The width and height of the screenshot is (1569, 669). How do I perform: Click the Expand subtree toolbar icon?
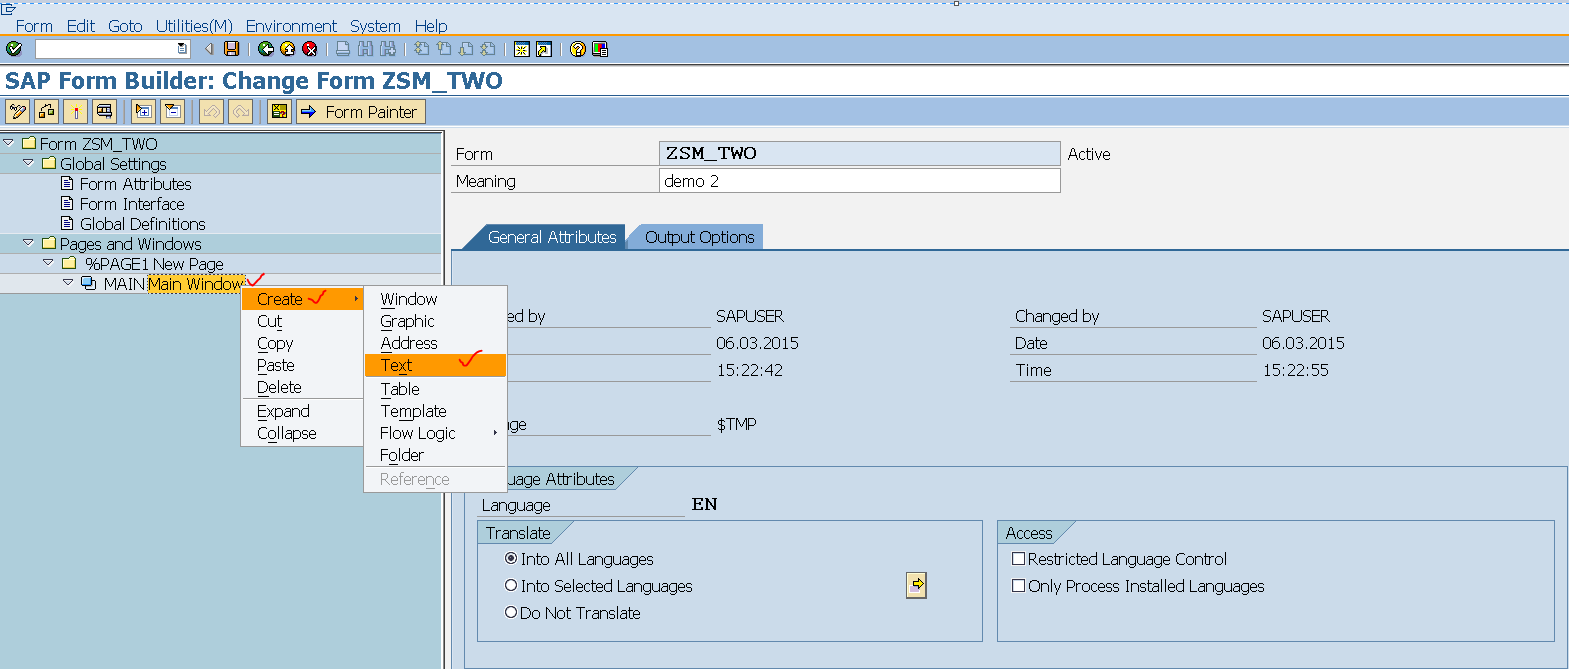(143, 111)
